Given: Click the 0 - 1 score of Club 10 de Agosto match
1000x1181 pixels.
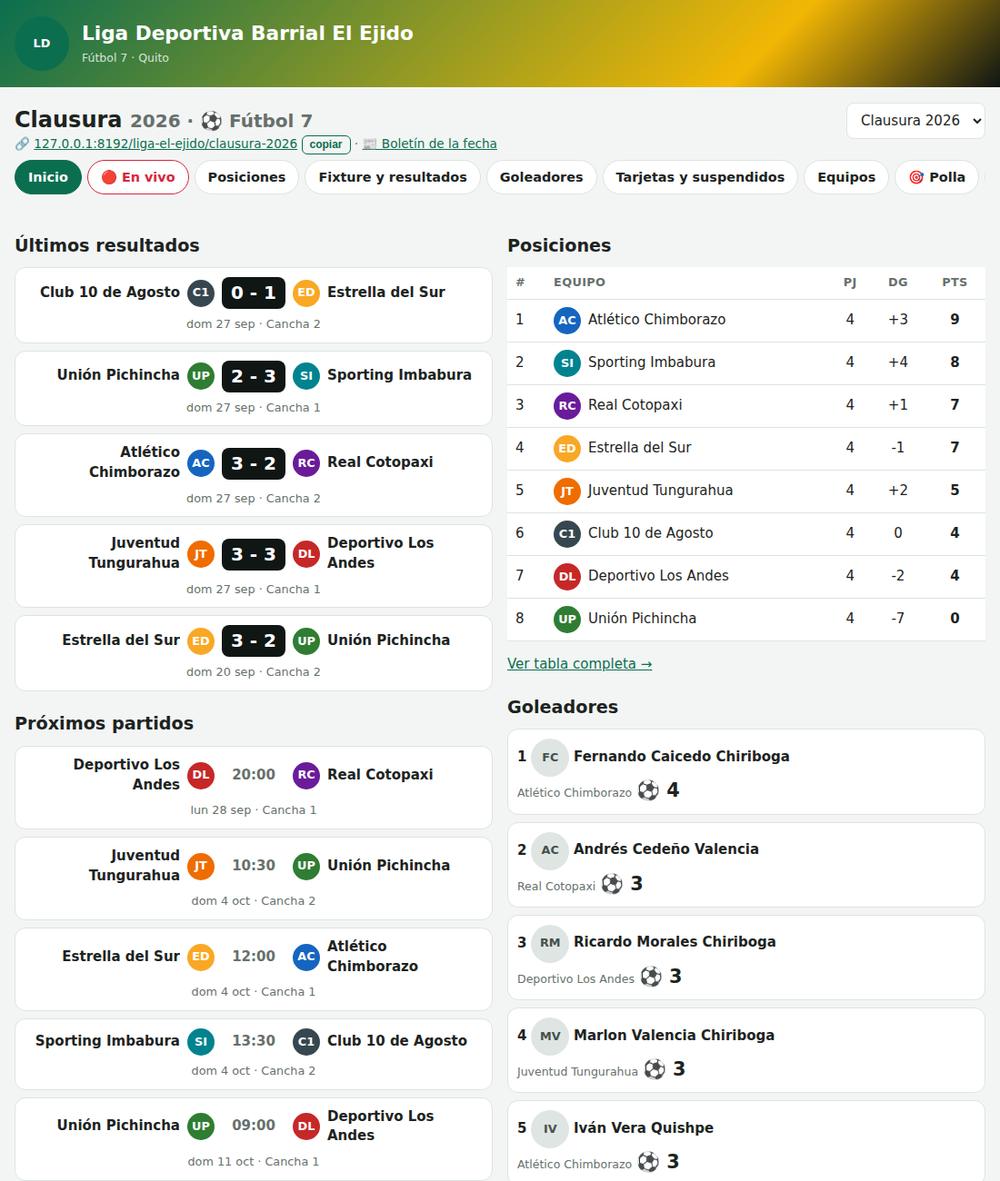Looking at the screenshot, I should coord(253,293).
